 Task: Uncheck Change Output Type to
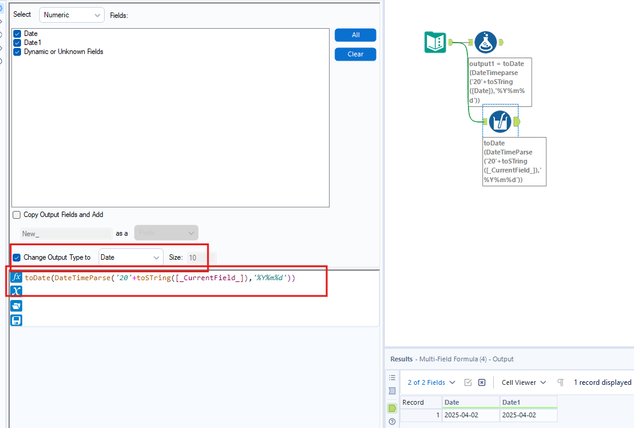[17, 257]
